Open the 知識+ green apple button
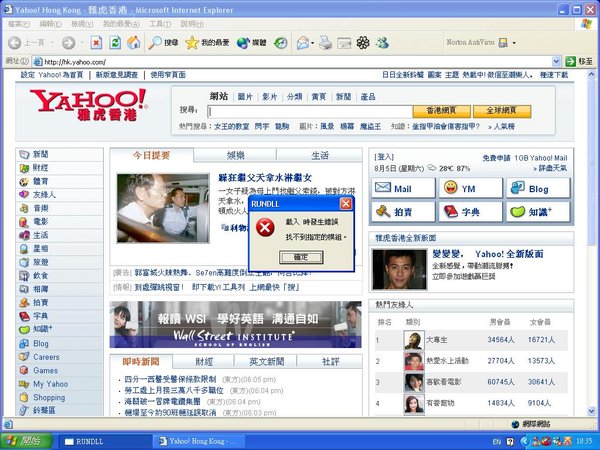The image size is (600, 450). point(538,212)
